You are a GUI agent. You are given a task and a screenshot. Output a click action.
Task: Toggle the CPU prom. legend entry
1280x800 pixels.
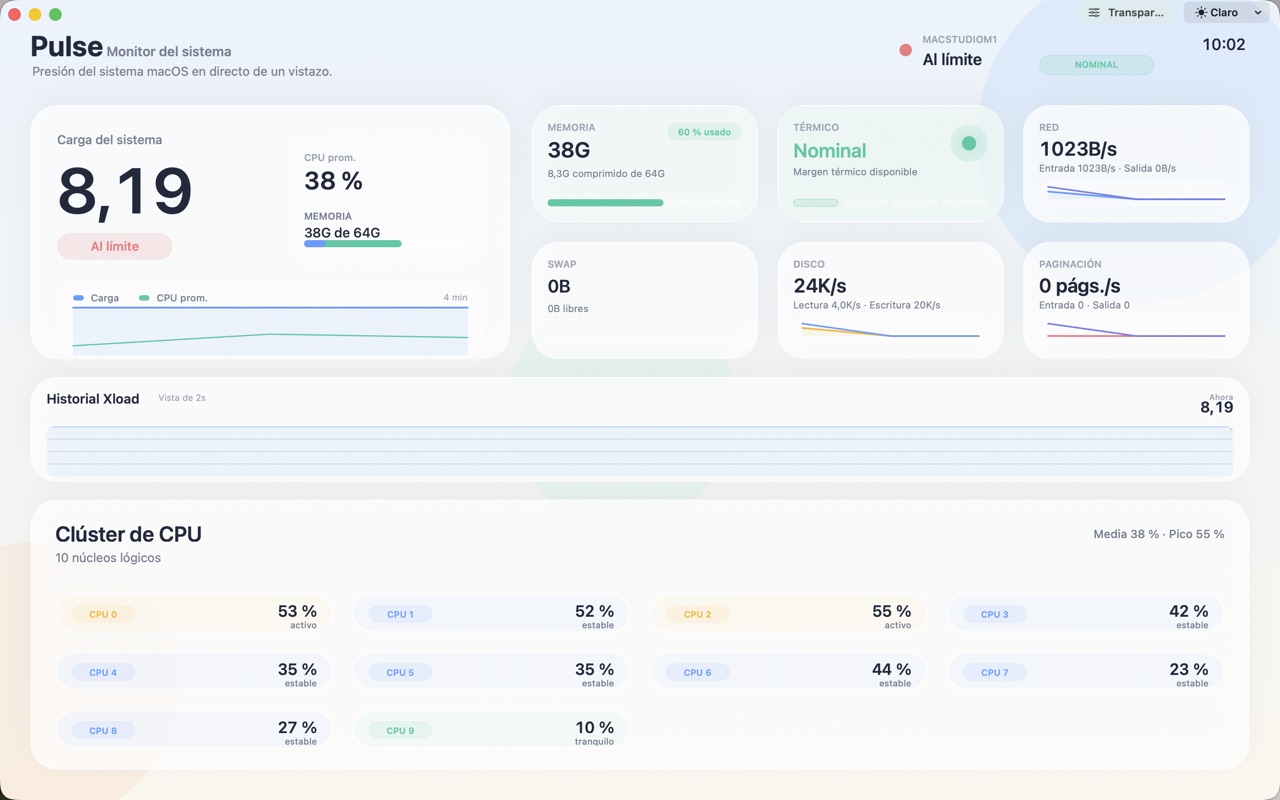pyautogui.click(x=173, y=298)
